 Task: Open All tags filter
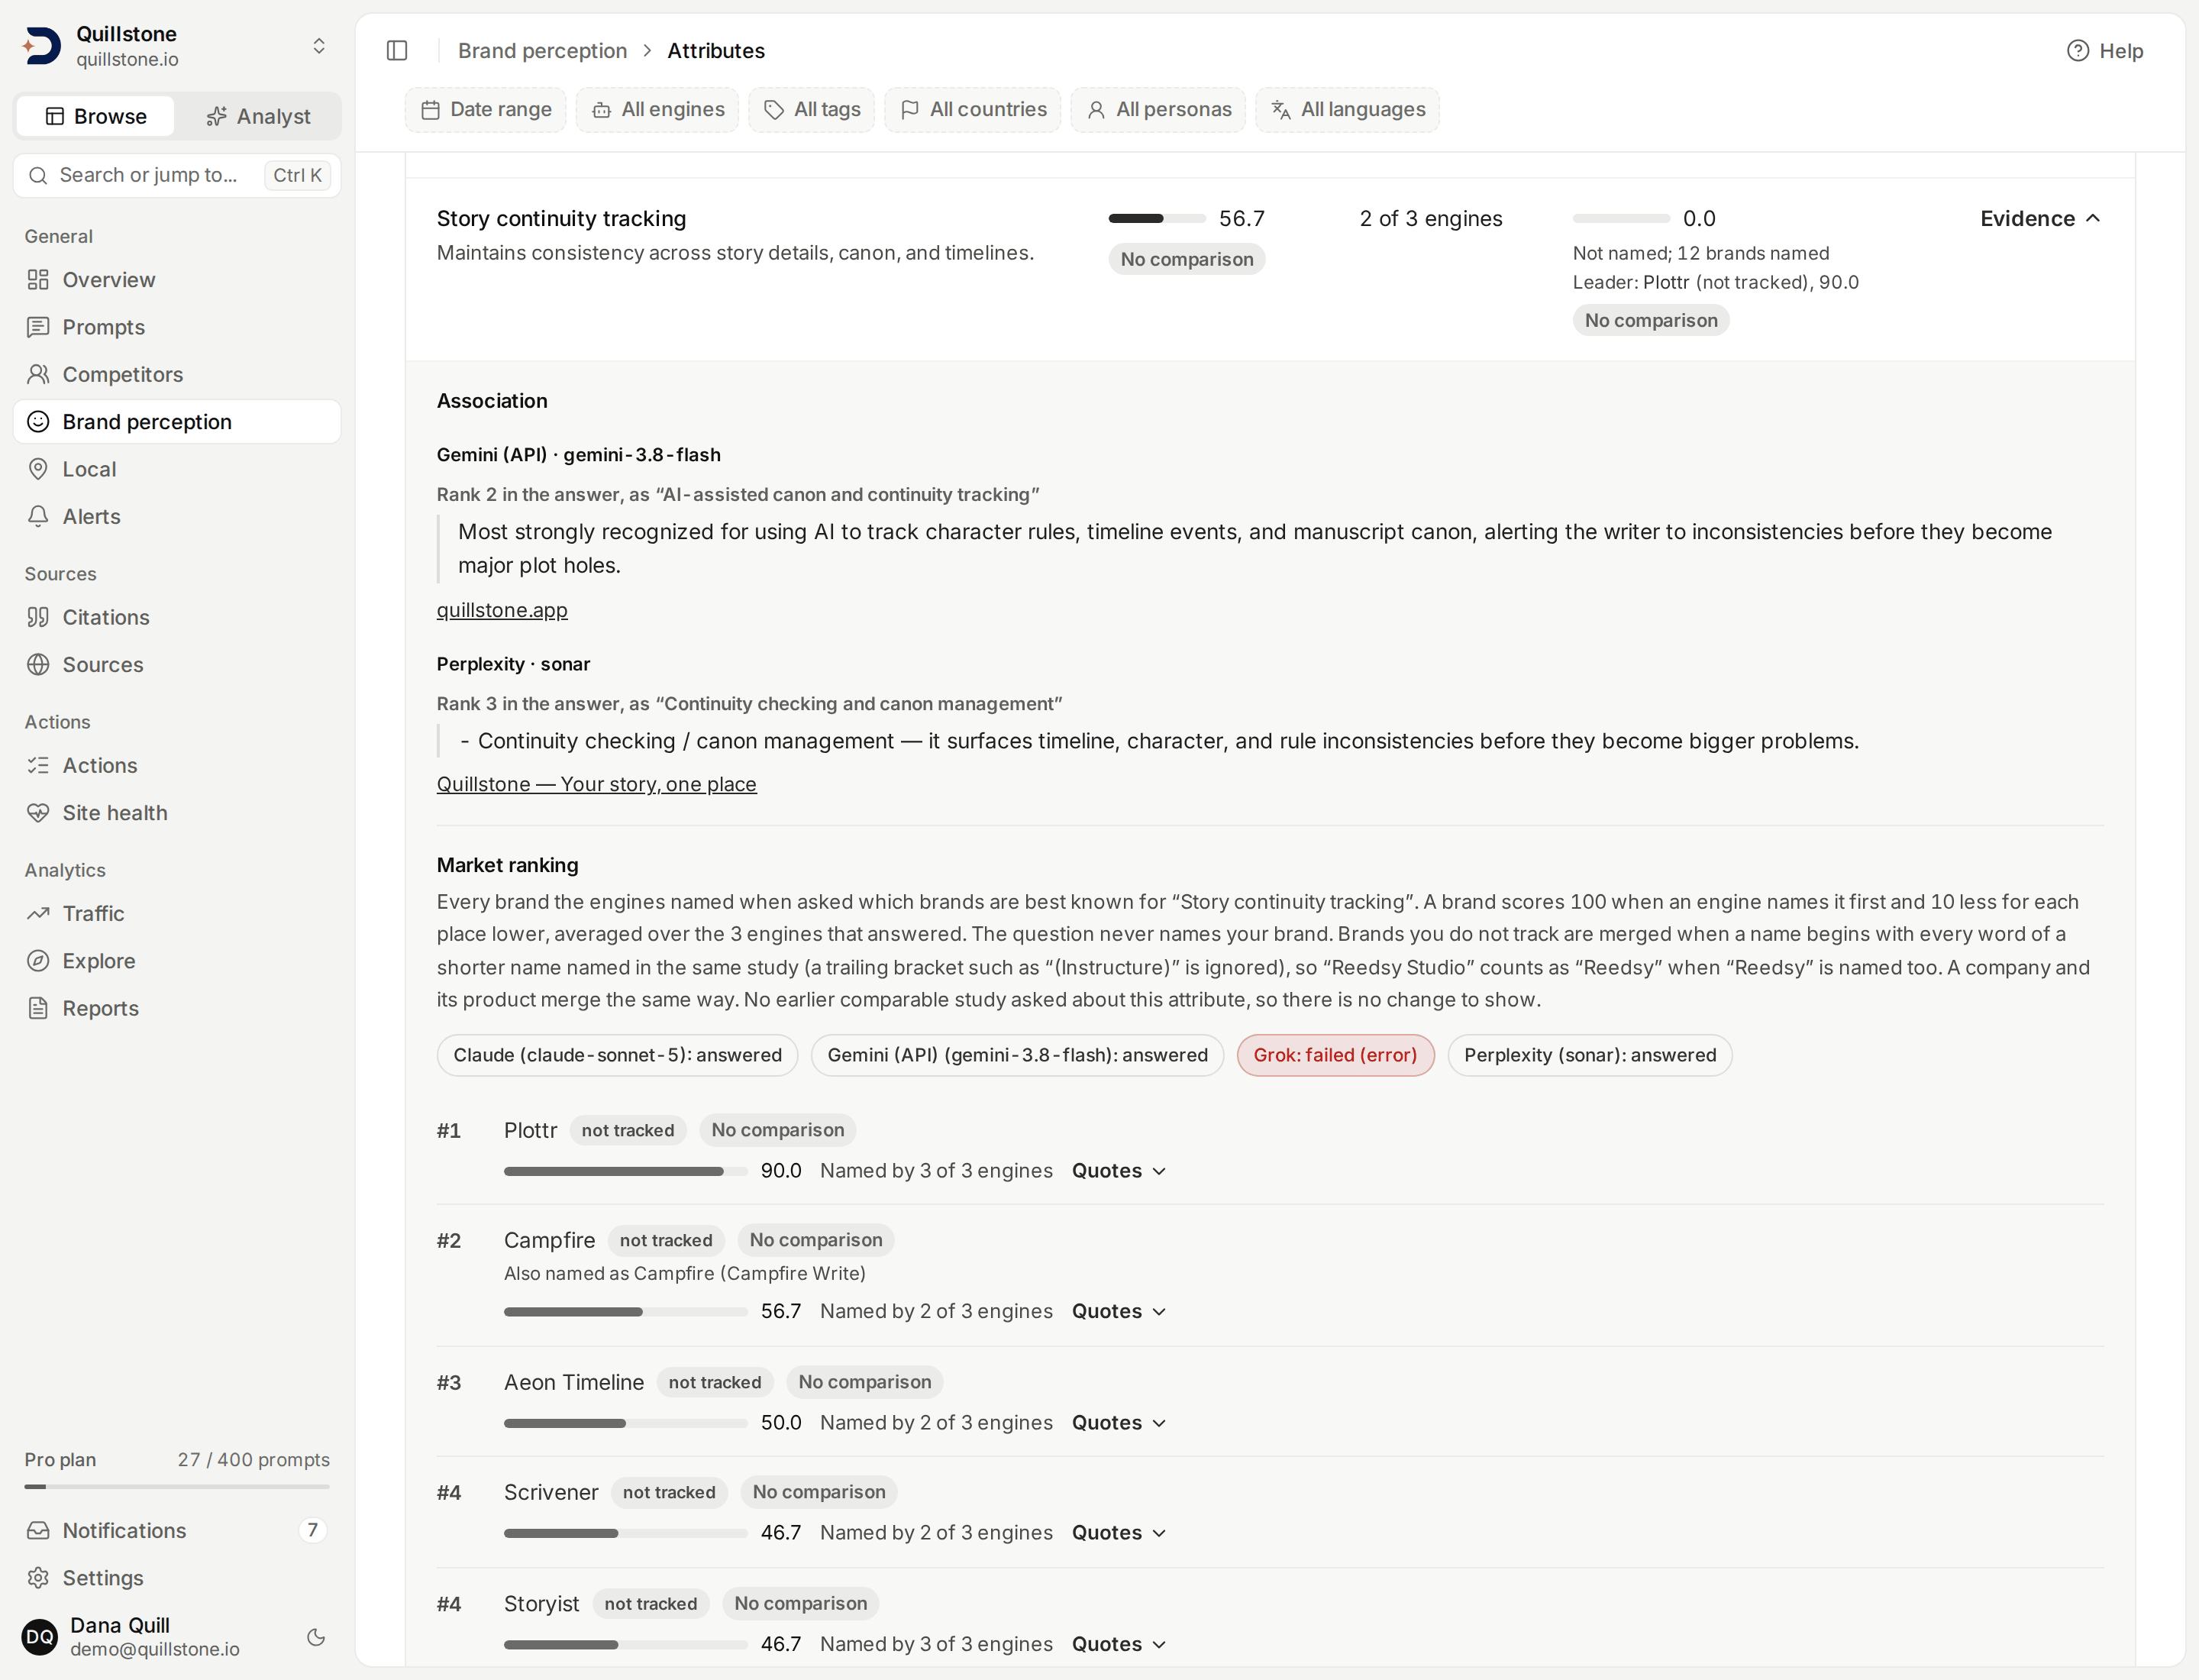[812, 109]
